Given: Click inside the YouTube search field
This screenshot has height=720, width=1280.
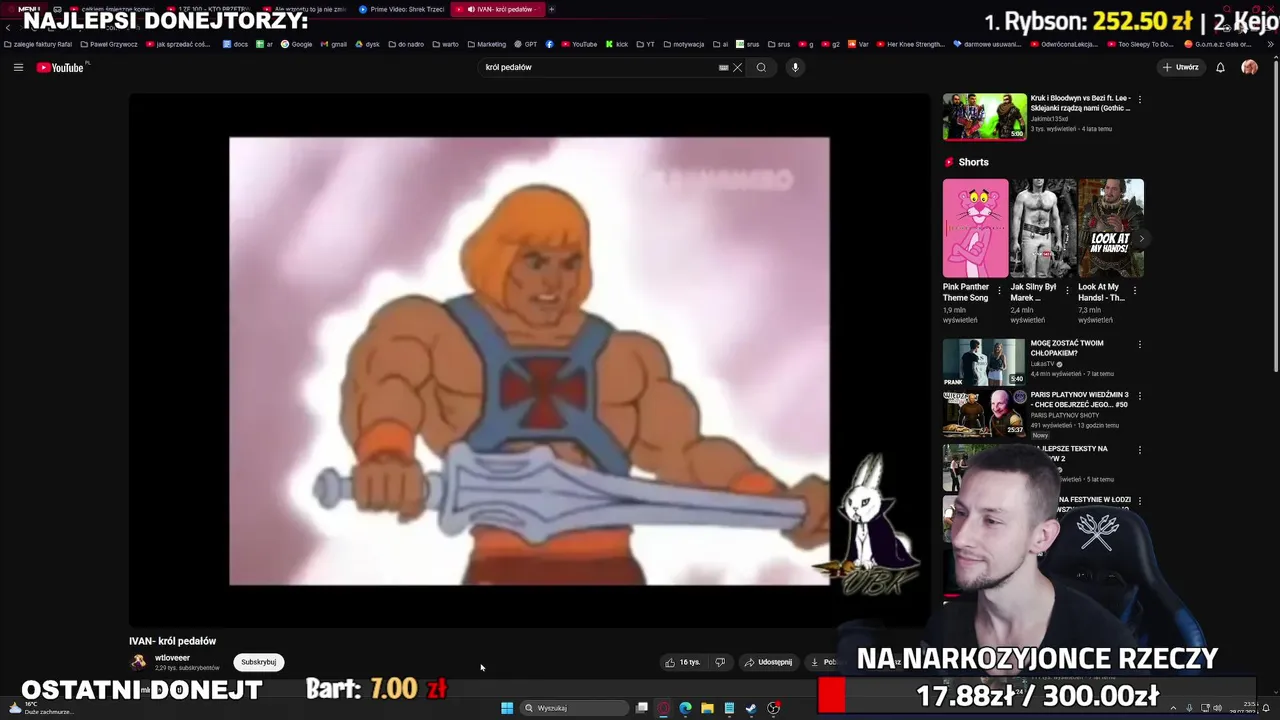Looking at the screenshot, I should 600,67.
